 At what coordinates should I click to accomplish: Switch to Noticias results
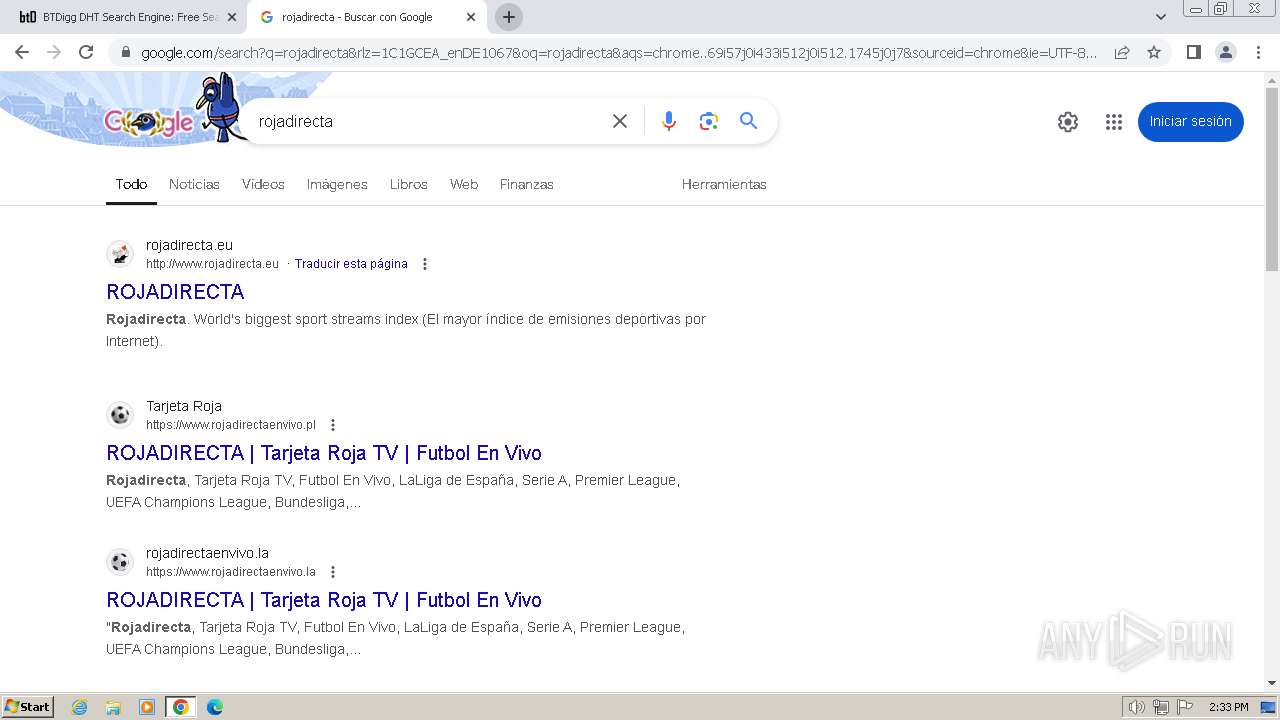coord(194,184)
